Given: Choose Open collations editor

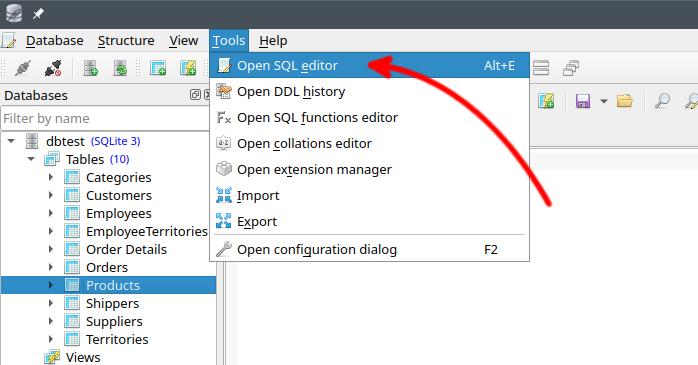Looking at the screenshot, I should [369, 143].
